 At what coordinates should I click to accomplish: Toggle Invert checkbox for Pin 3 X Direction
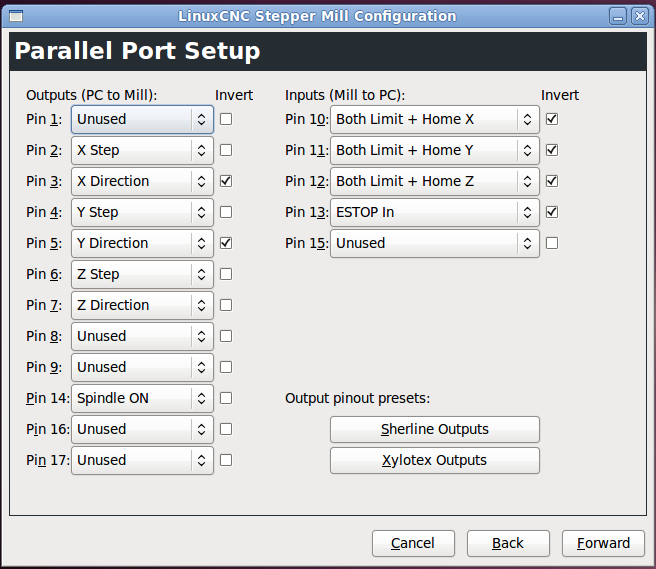[226, 181]
